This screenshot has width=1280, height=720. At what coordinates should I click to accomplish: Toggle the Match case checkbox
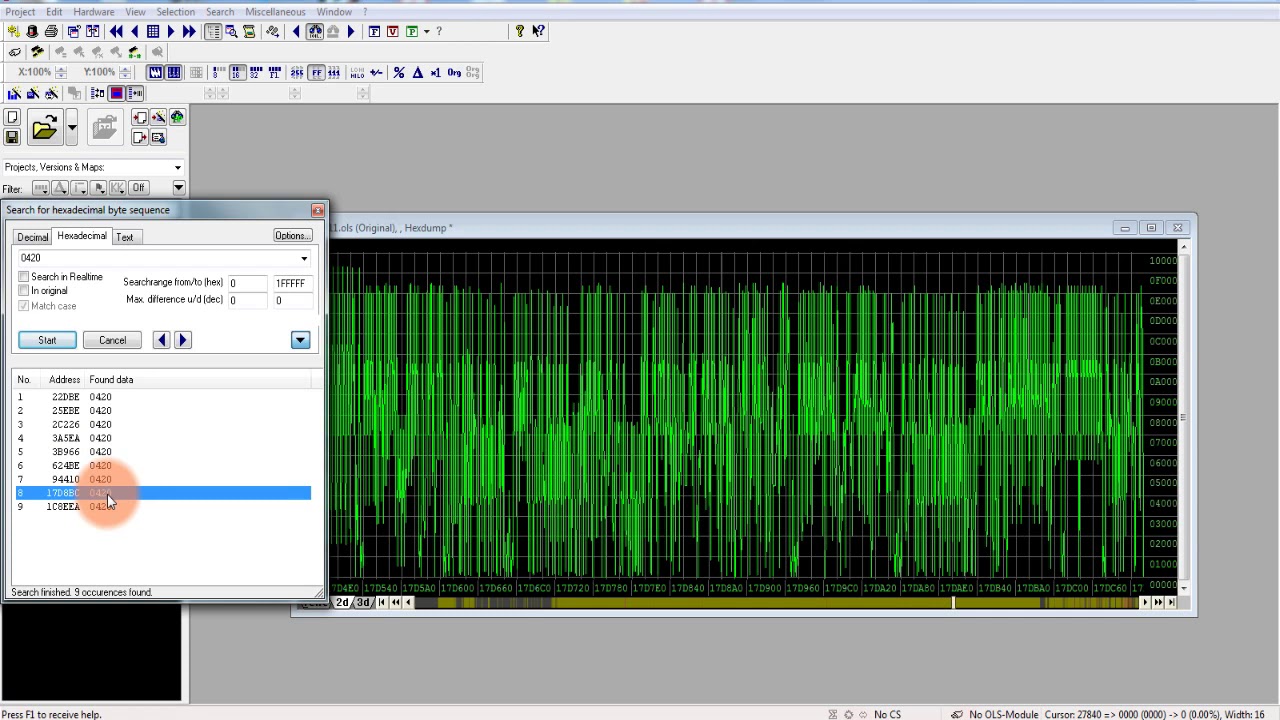tap(24, 306)
